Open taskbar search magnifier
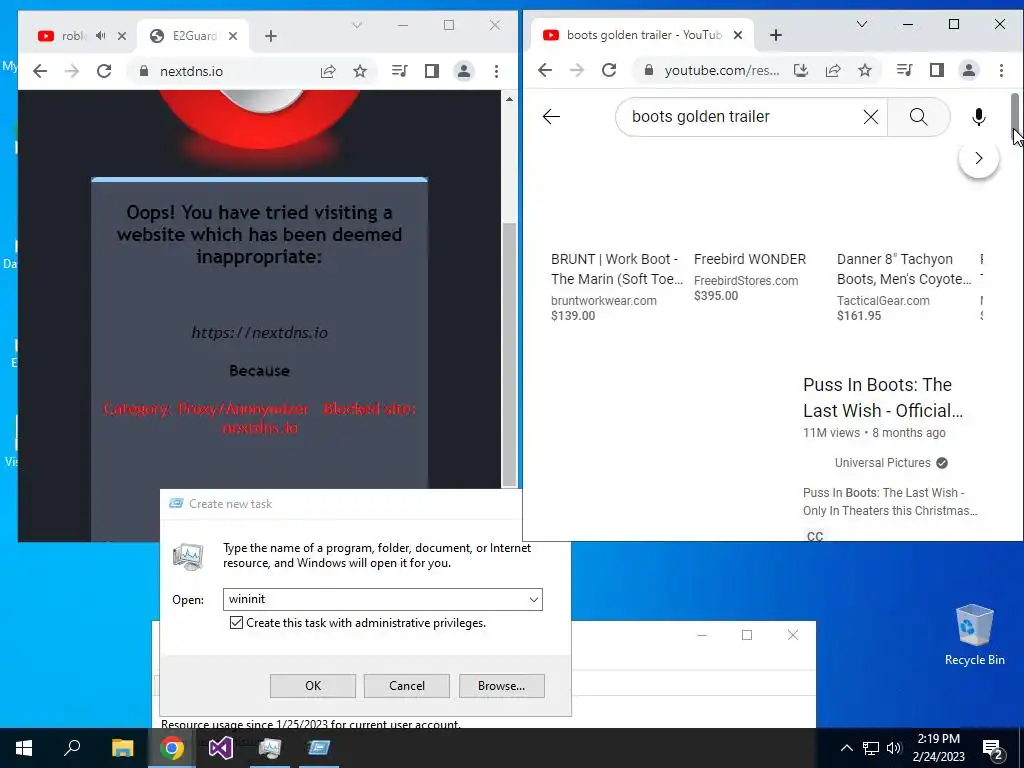The width and height of the screenshot is (1024, 768). tap(72, 748)
